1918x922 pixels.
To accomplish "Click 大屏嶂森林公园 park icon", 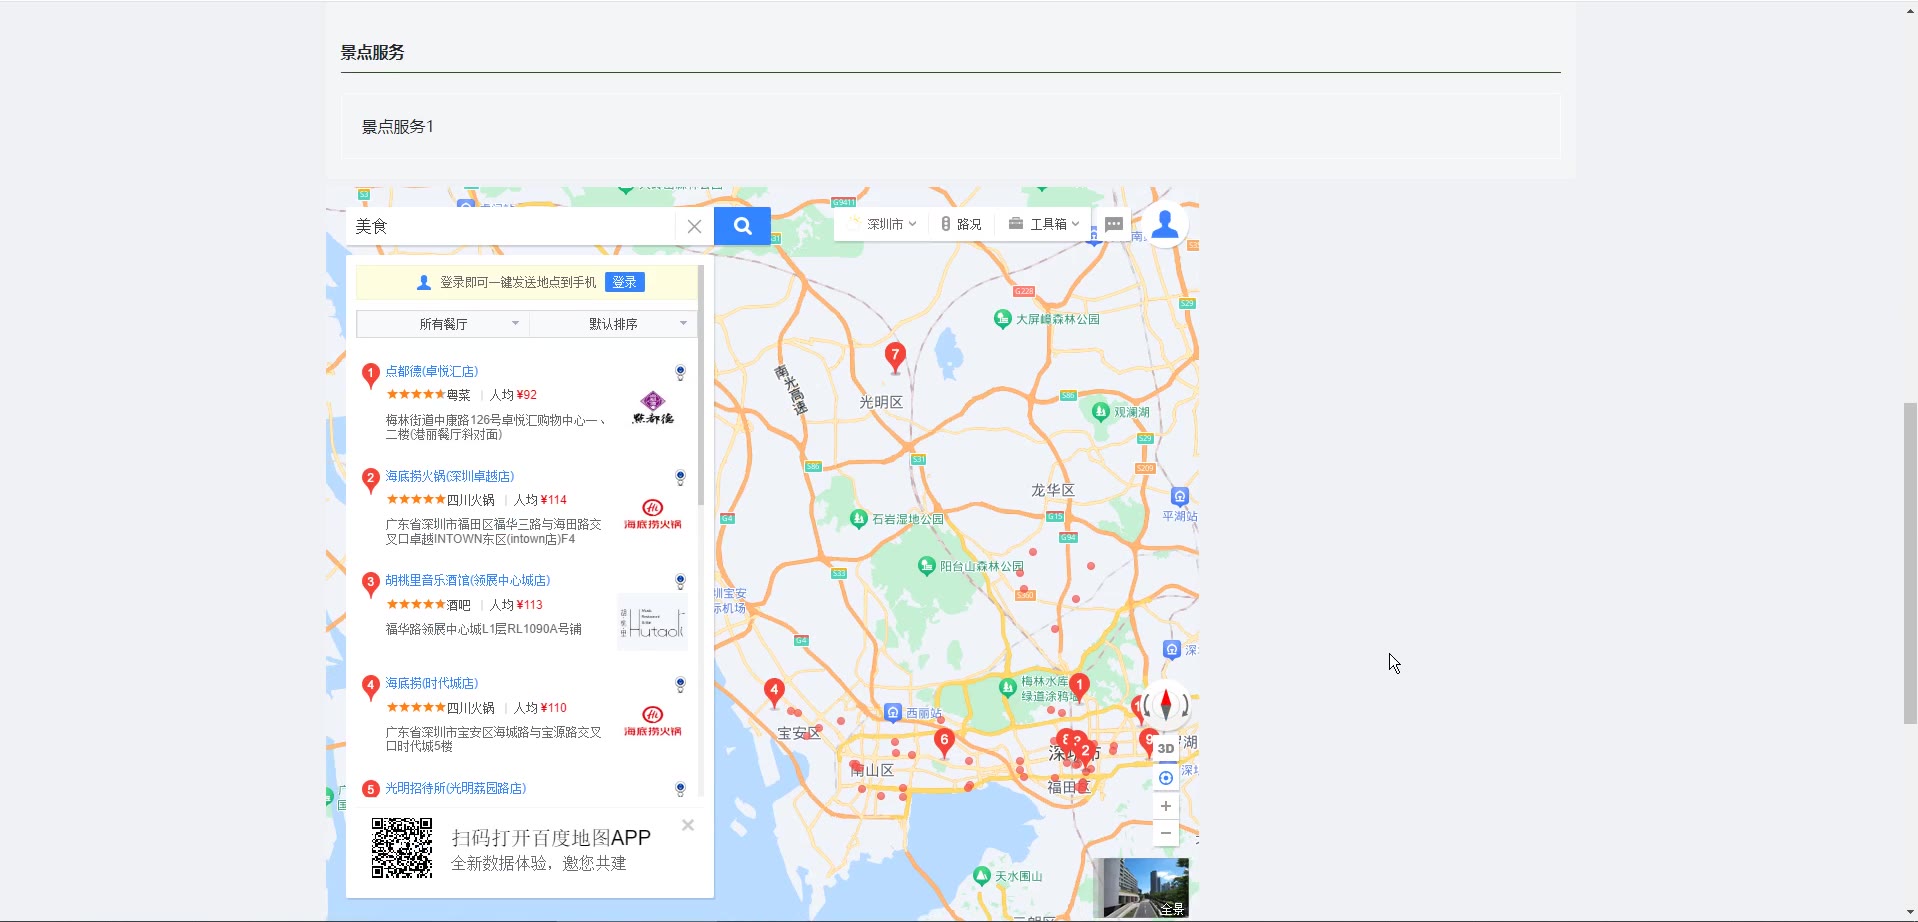I will pyautogui.click(x=1002, y=319).
